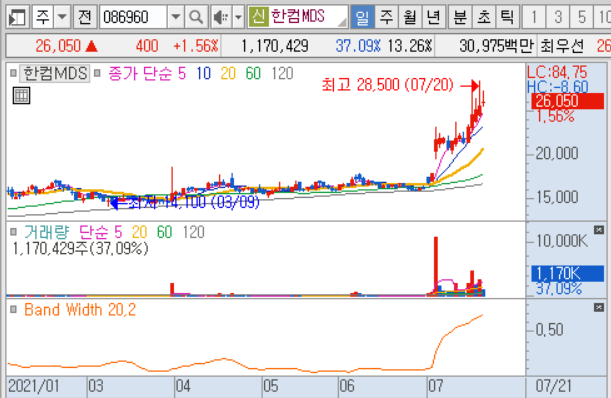The width and height of the screenshot is (611, 398).
Task: Open the data grid table icon
Action: [x=21, y=96]
